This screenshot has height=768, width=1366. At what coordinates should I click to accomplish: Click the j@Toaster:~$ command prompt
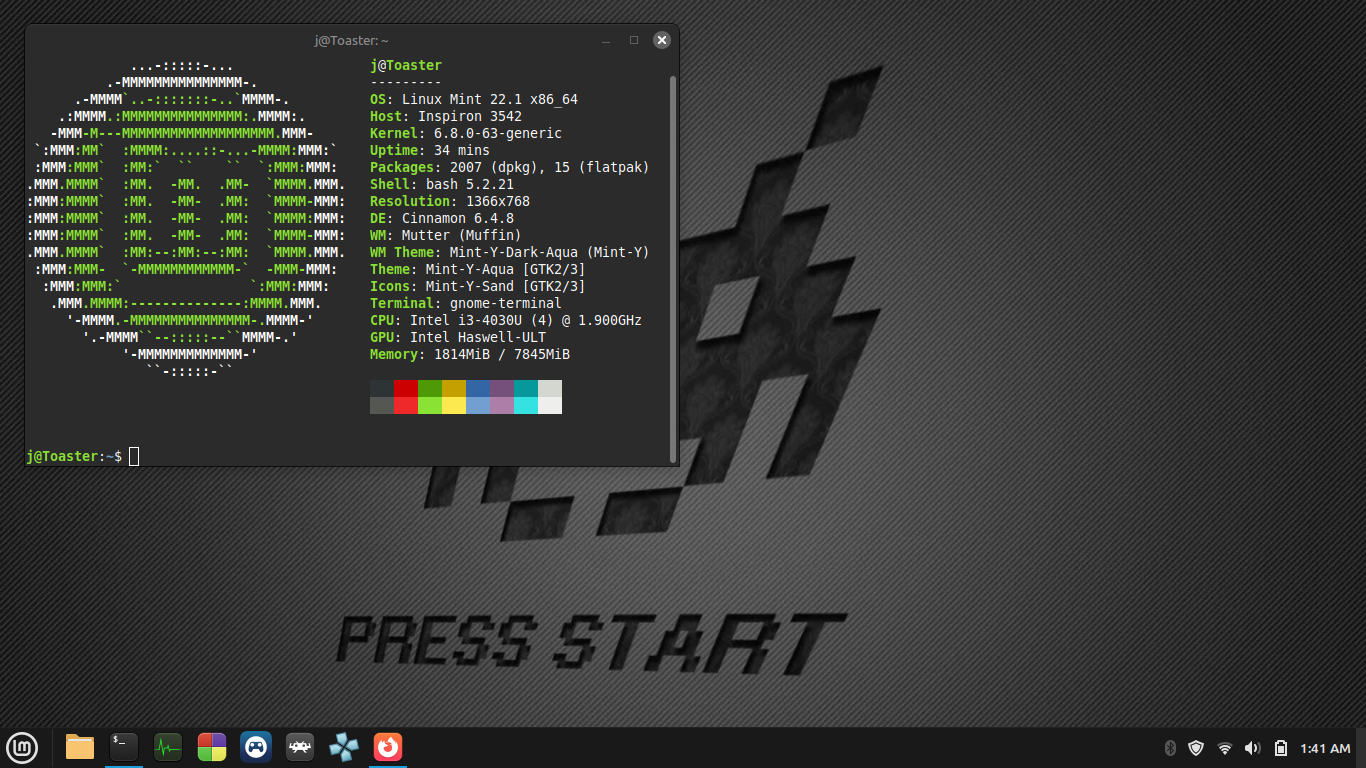pyautogui.click(x=75, y=456)
